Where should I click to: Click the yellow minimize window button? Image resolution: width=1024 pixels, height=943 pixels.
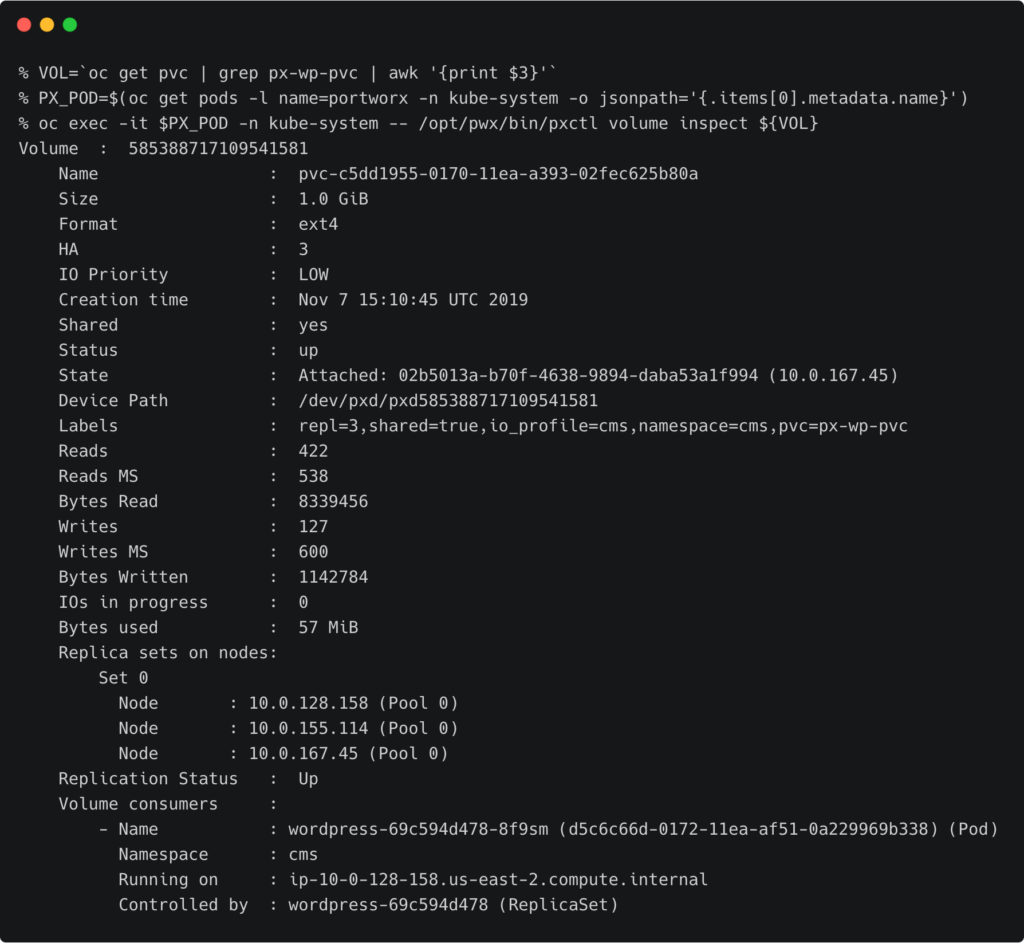point(47,24)
